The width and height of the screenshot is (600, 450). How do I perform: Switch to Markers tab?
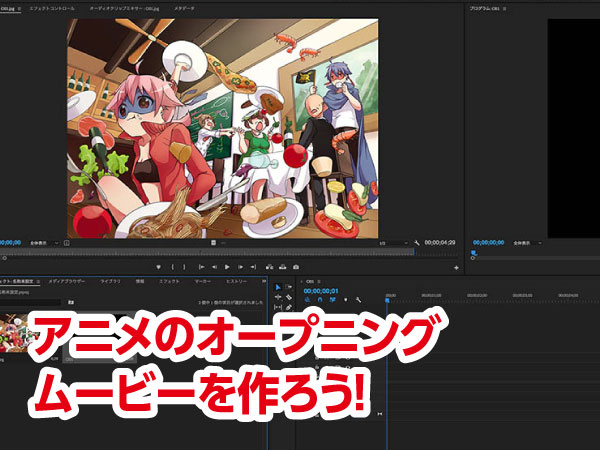(x=202, y=281)
